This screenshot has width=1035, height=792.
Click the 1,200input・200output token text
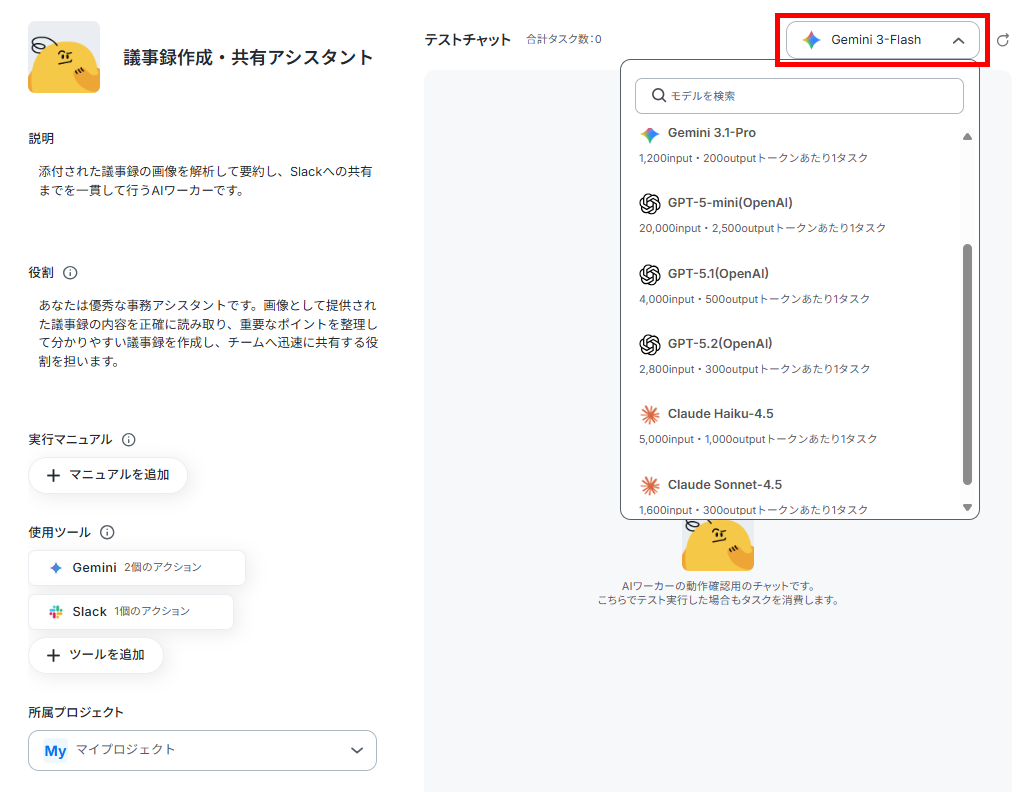[753, 158]
